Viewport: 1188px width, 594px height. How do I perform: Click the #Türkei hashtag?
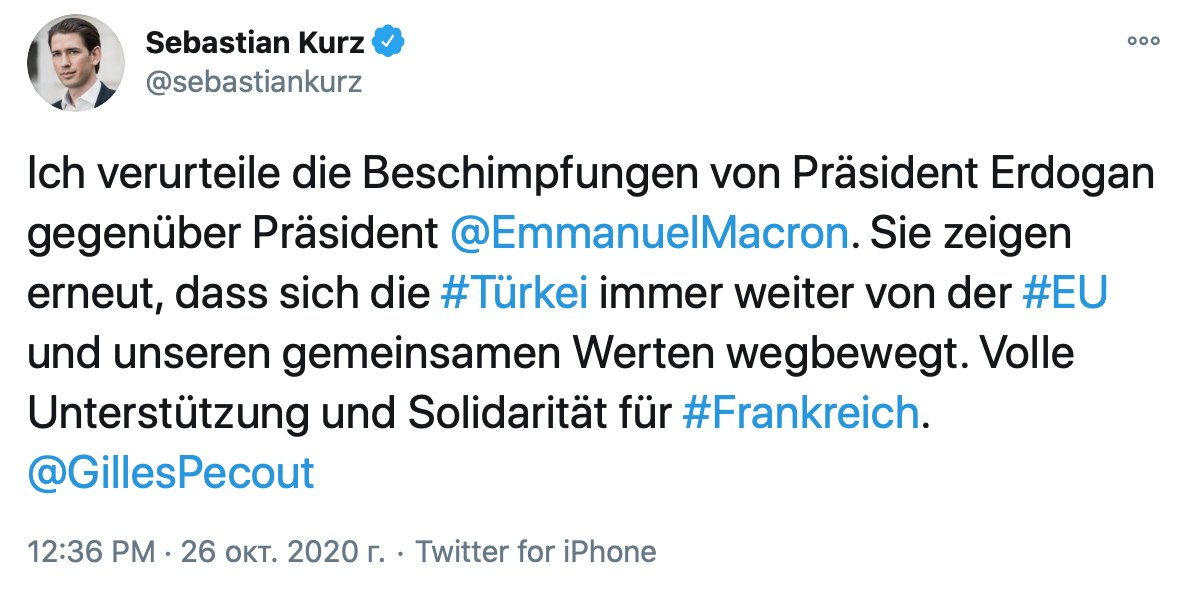(513, 295)
